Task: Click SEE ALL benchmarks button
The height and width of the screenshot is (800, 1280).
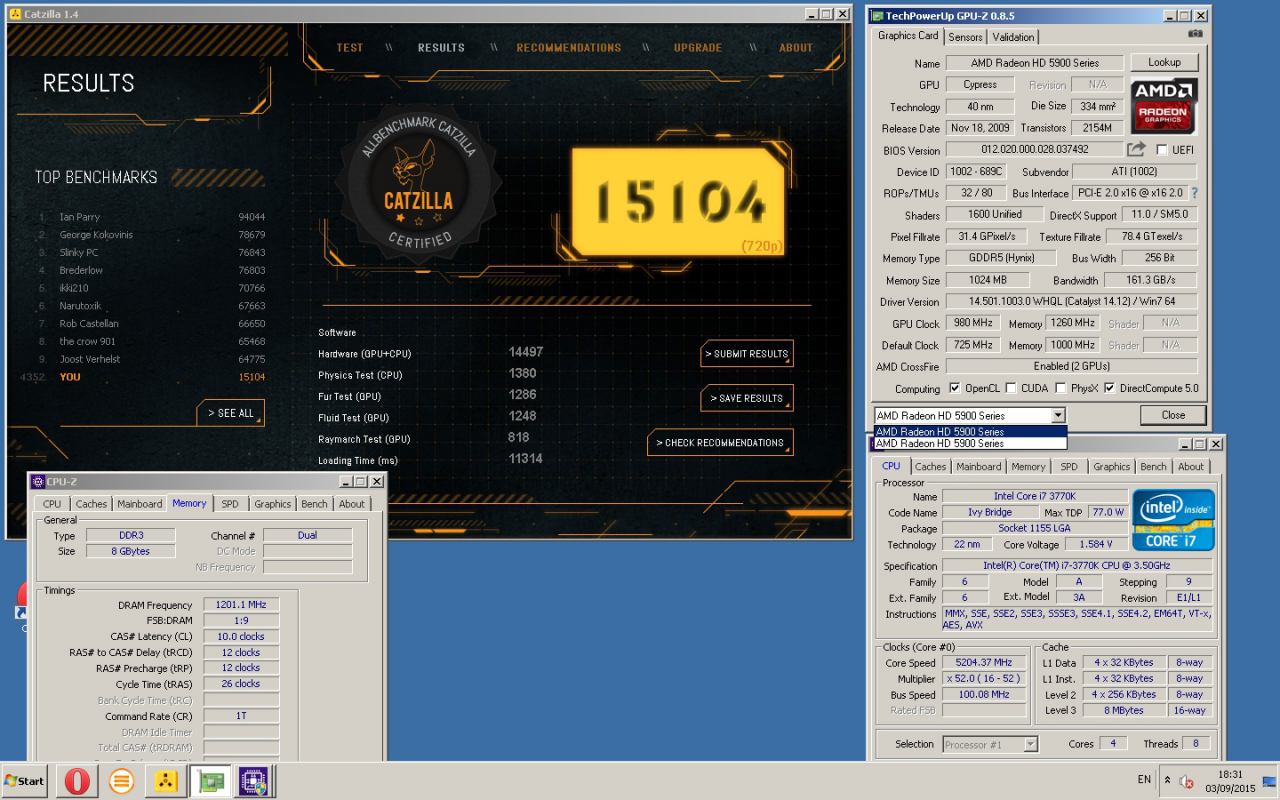Action: click(x=231, y=413)
